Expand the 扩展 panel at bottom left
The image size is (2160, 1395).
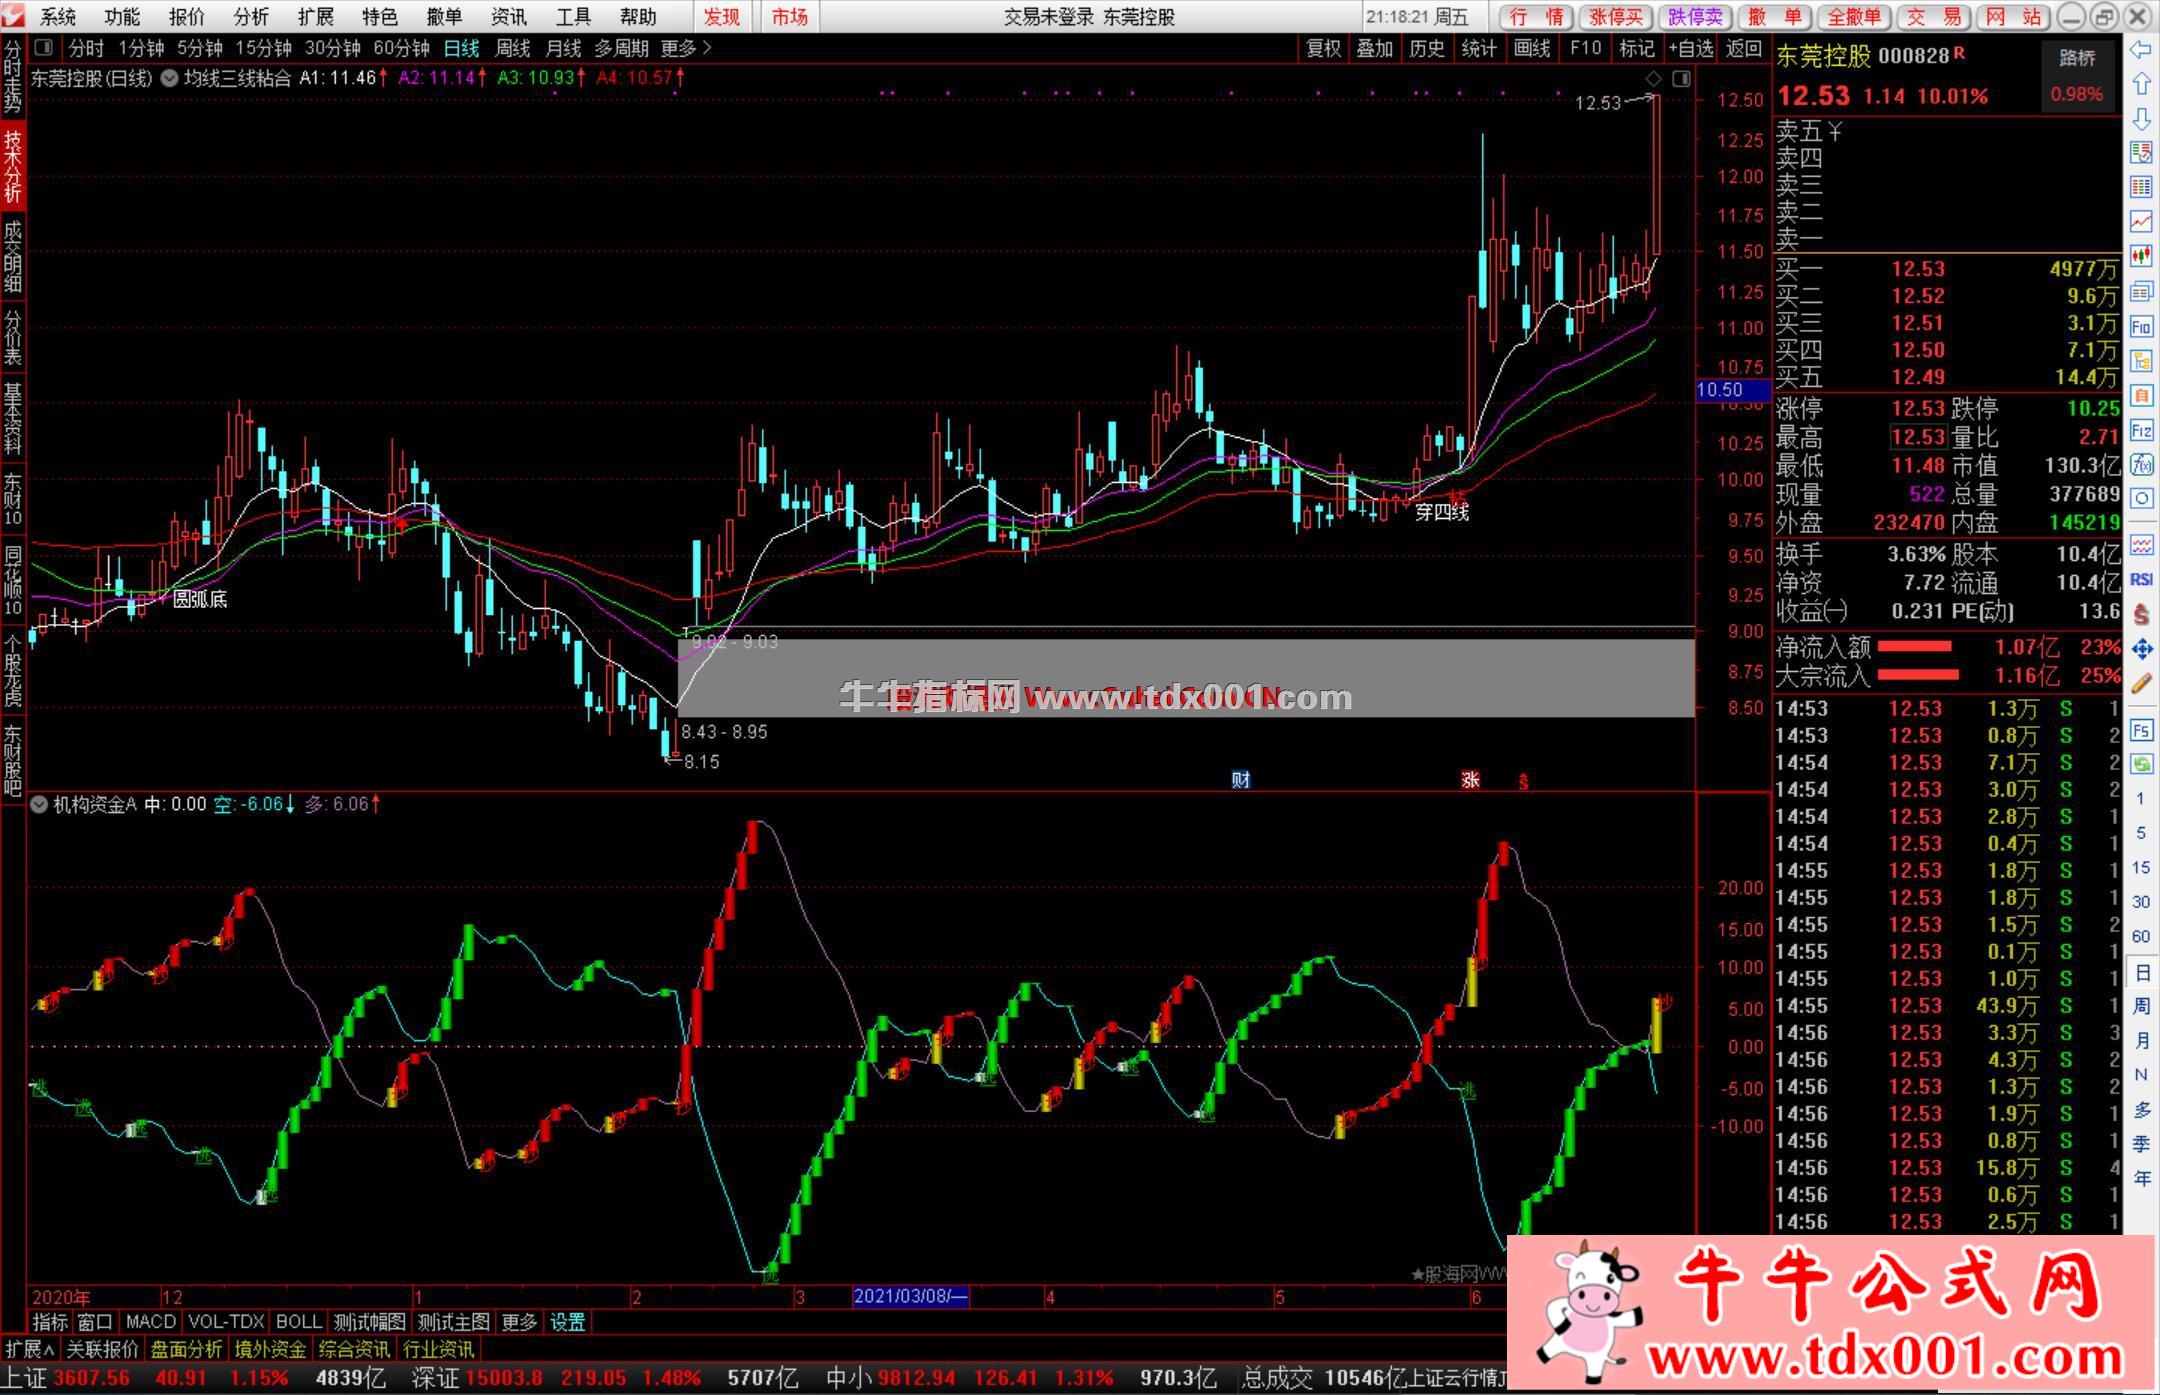tap(30, 1349)
